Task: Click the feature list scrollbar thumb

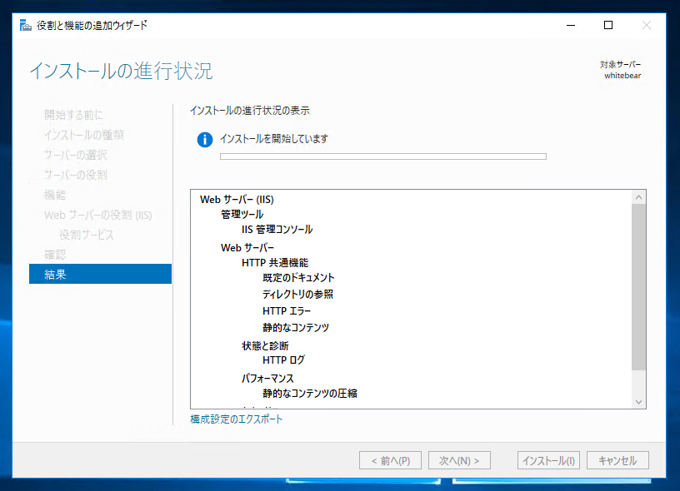Action: click(x=639, y=287)
